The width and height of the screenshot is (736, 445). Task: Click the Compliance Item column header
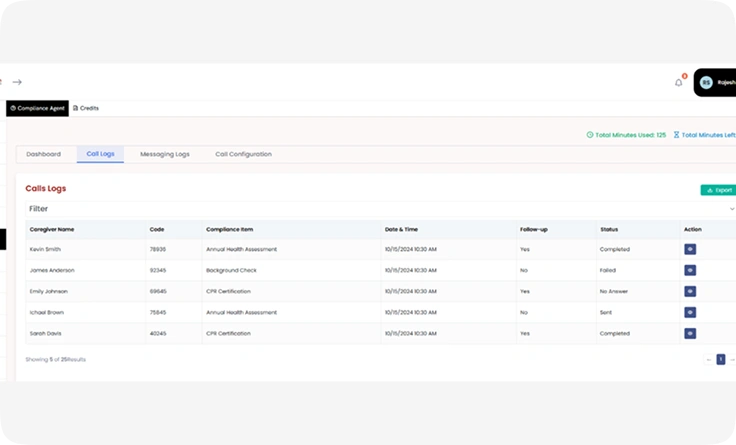230,230
